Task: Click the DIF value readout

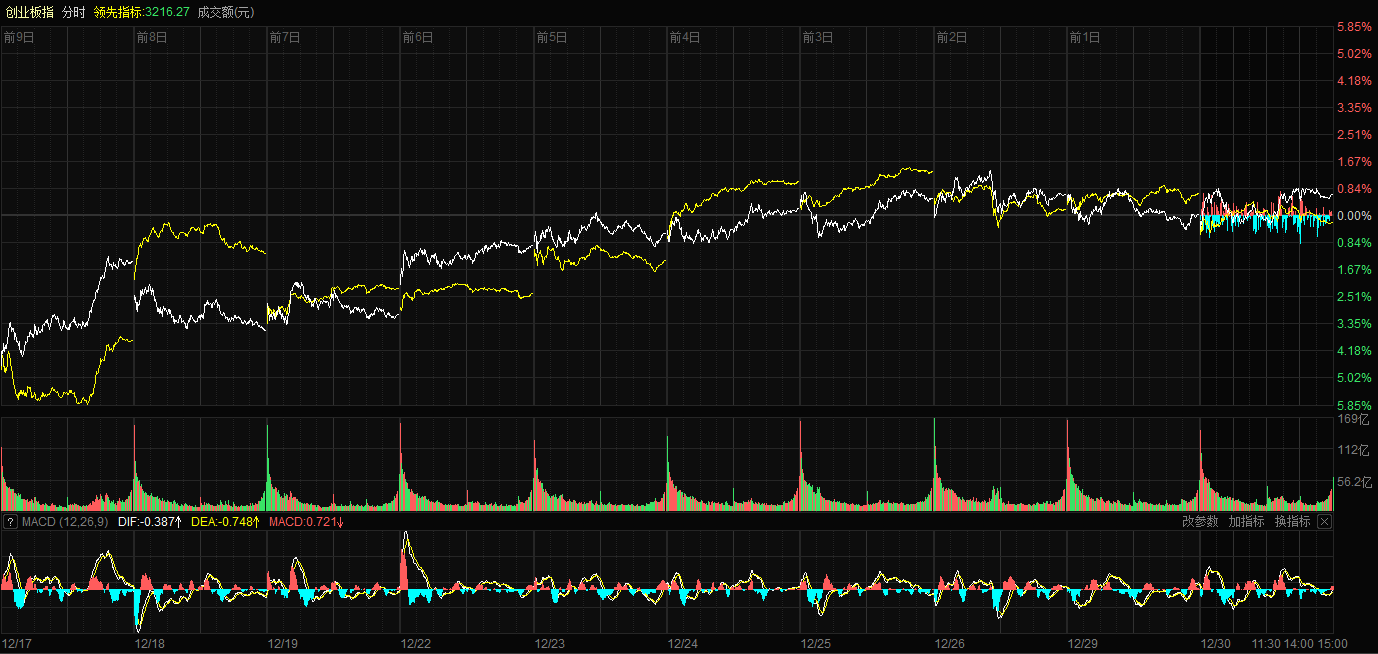Action: (x=149, y=522)
